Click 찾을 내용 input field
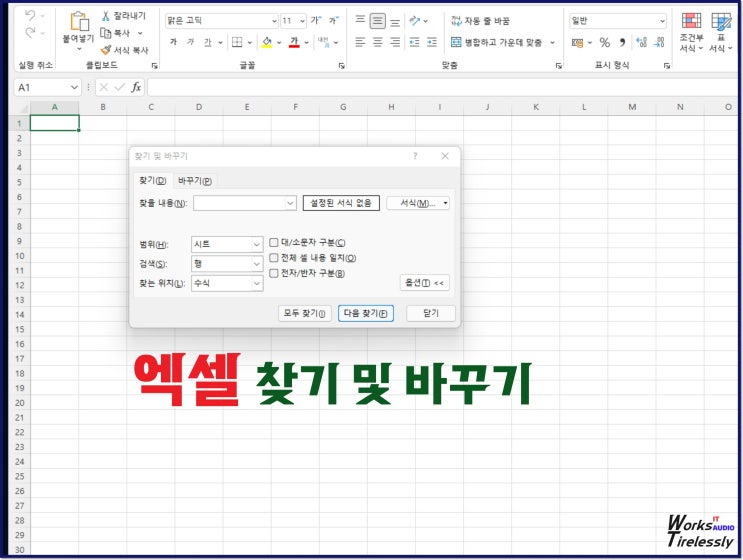743x560 pixels. pyautogui.click(x=245, y=203)
